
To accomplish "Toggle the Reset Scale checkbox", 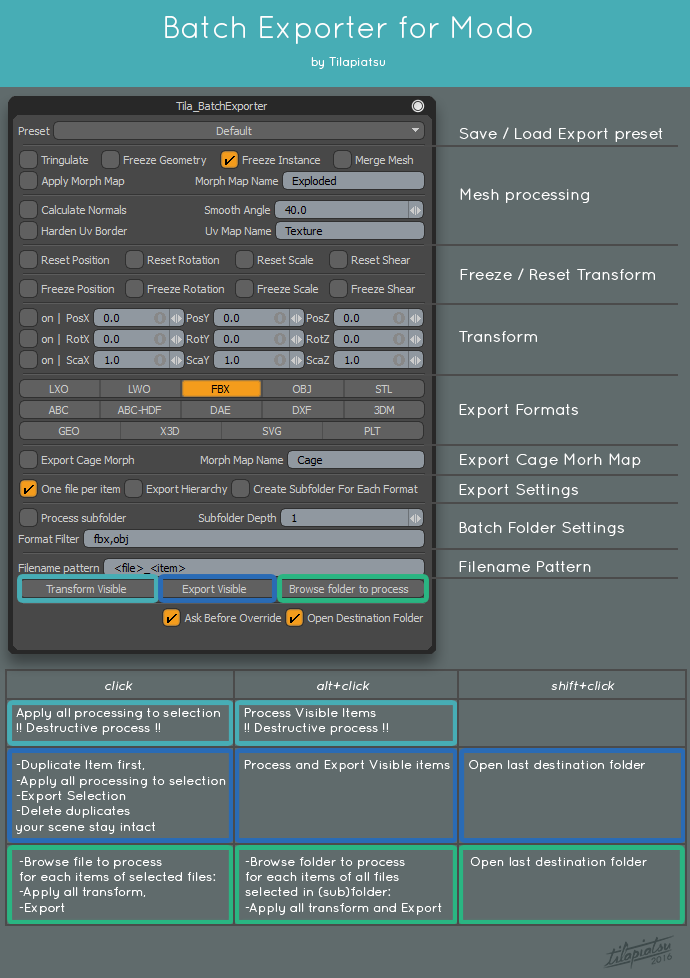I will point(244,259).
